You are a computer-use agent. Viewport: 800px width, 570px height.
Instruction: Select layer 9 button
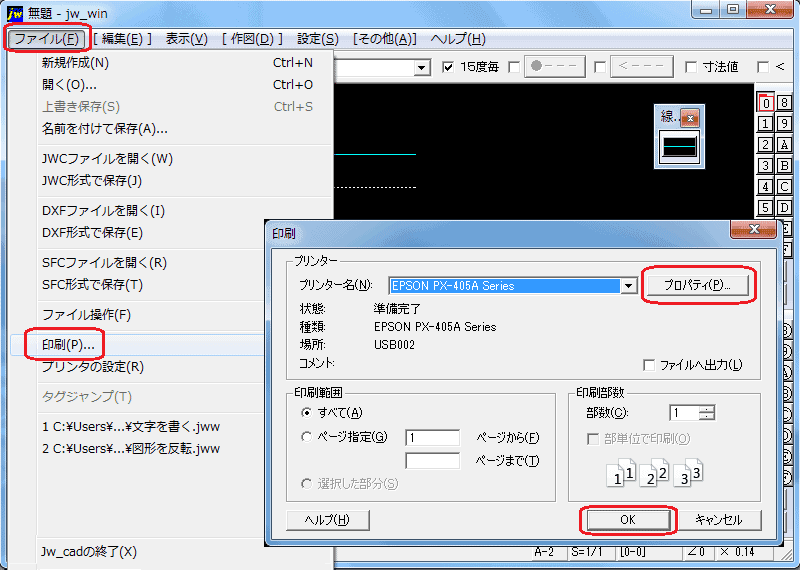(784, 124)
